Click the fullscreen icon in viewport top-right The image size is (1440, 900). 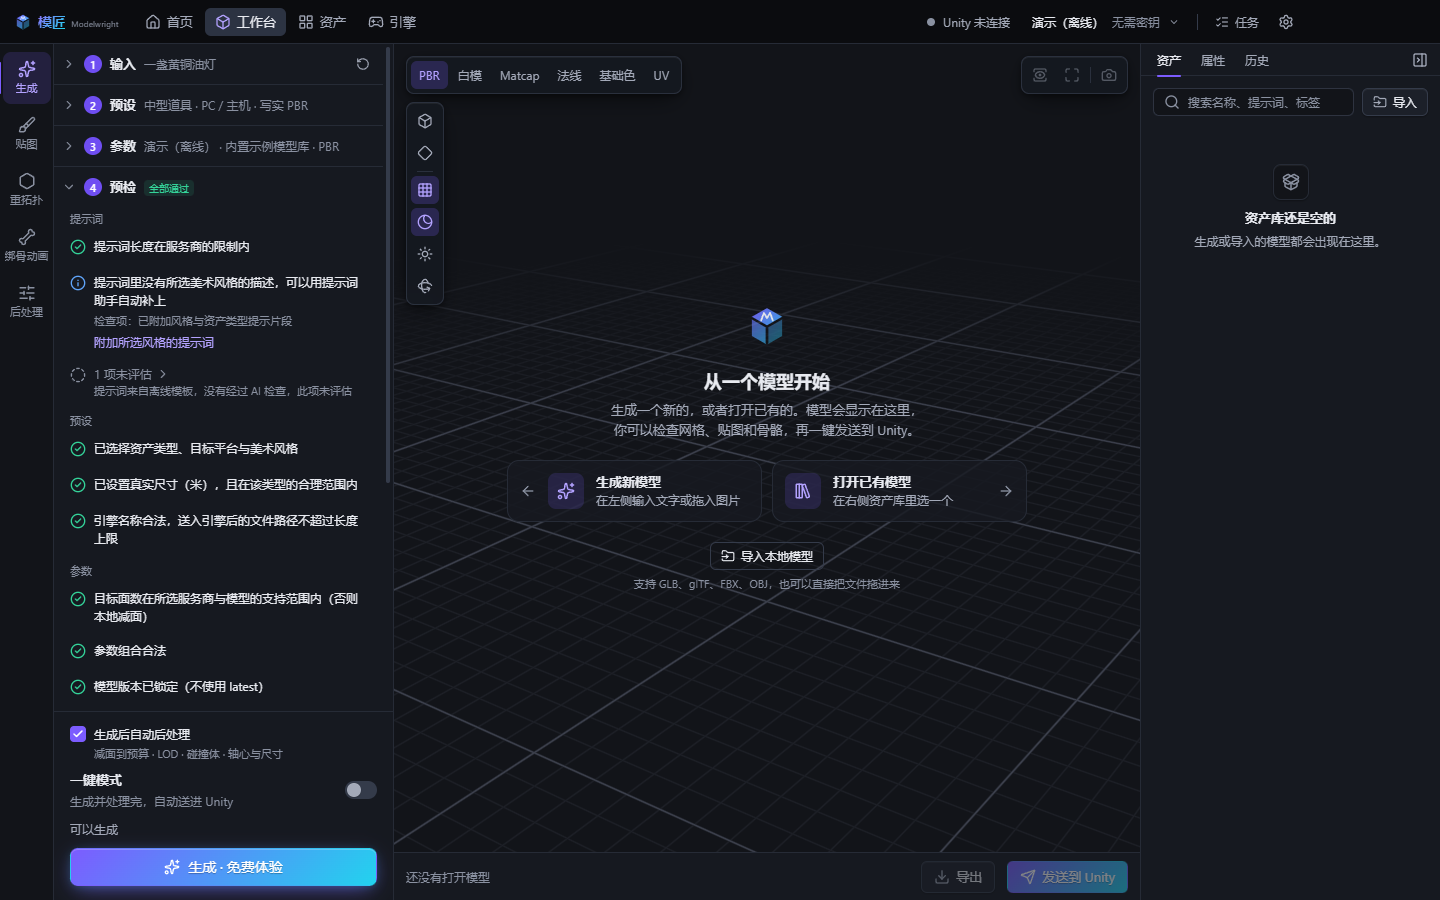1072,75
